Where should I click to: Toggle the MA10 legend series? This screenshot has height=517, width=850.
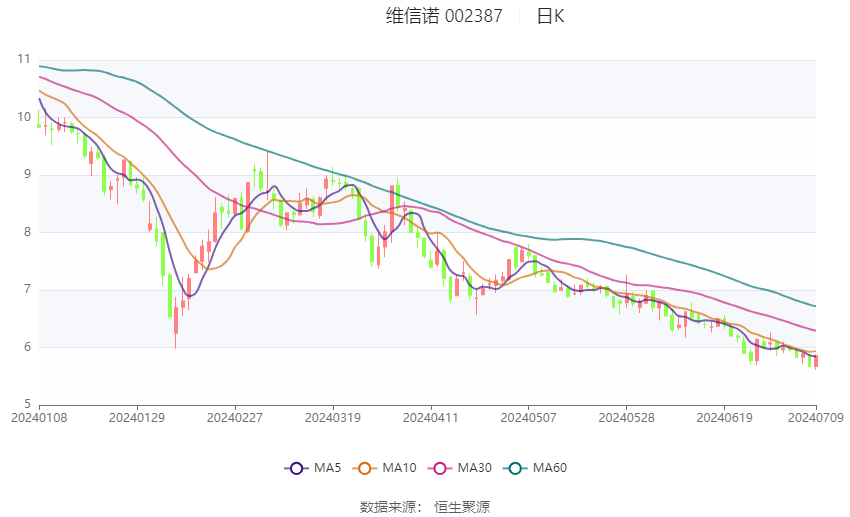(x=384, y=468)
